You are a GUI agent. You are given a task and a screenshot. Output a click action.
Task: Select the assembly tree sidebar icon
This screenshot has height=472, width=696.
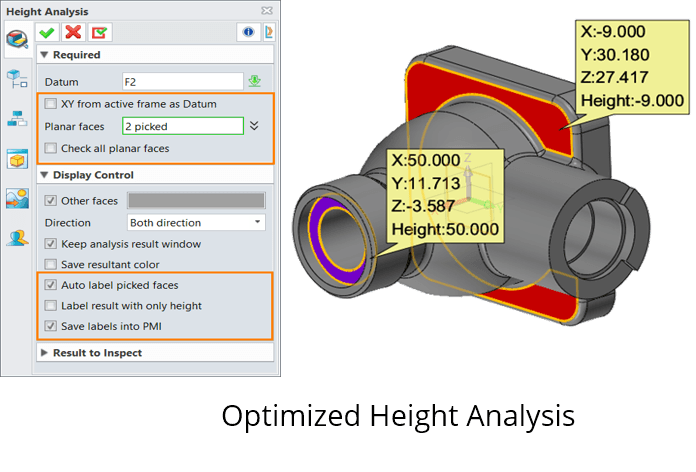click(17, 77)
